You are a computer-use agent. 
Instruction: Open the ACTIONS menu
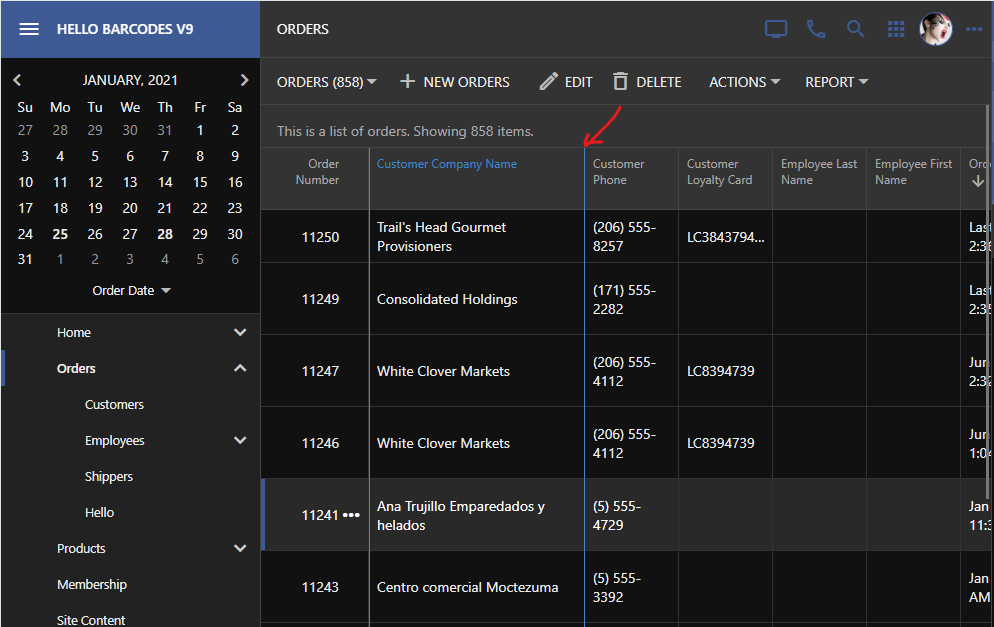(744, 82)
